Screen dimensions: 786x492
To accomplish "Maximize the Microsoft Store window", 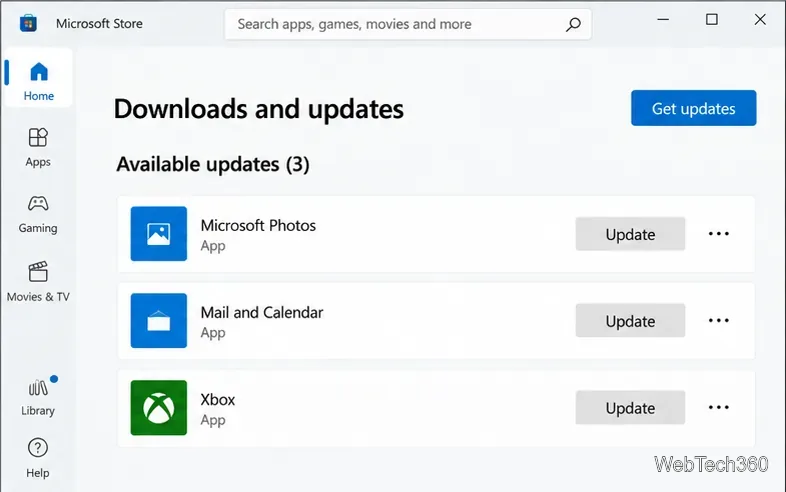I will coord(711,20).
